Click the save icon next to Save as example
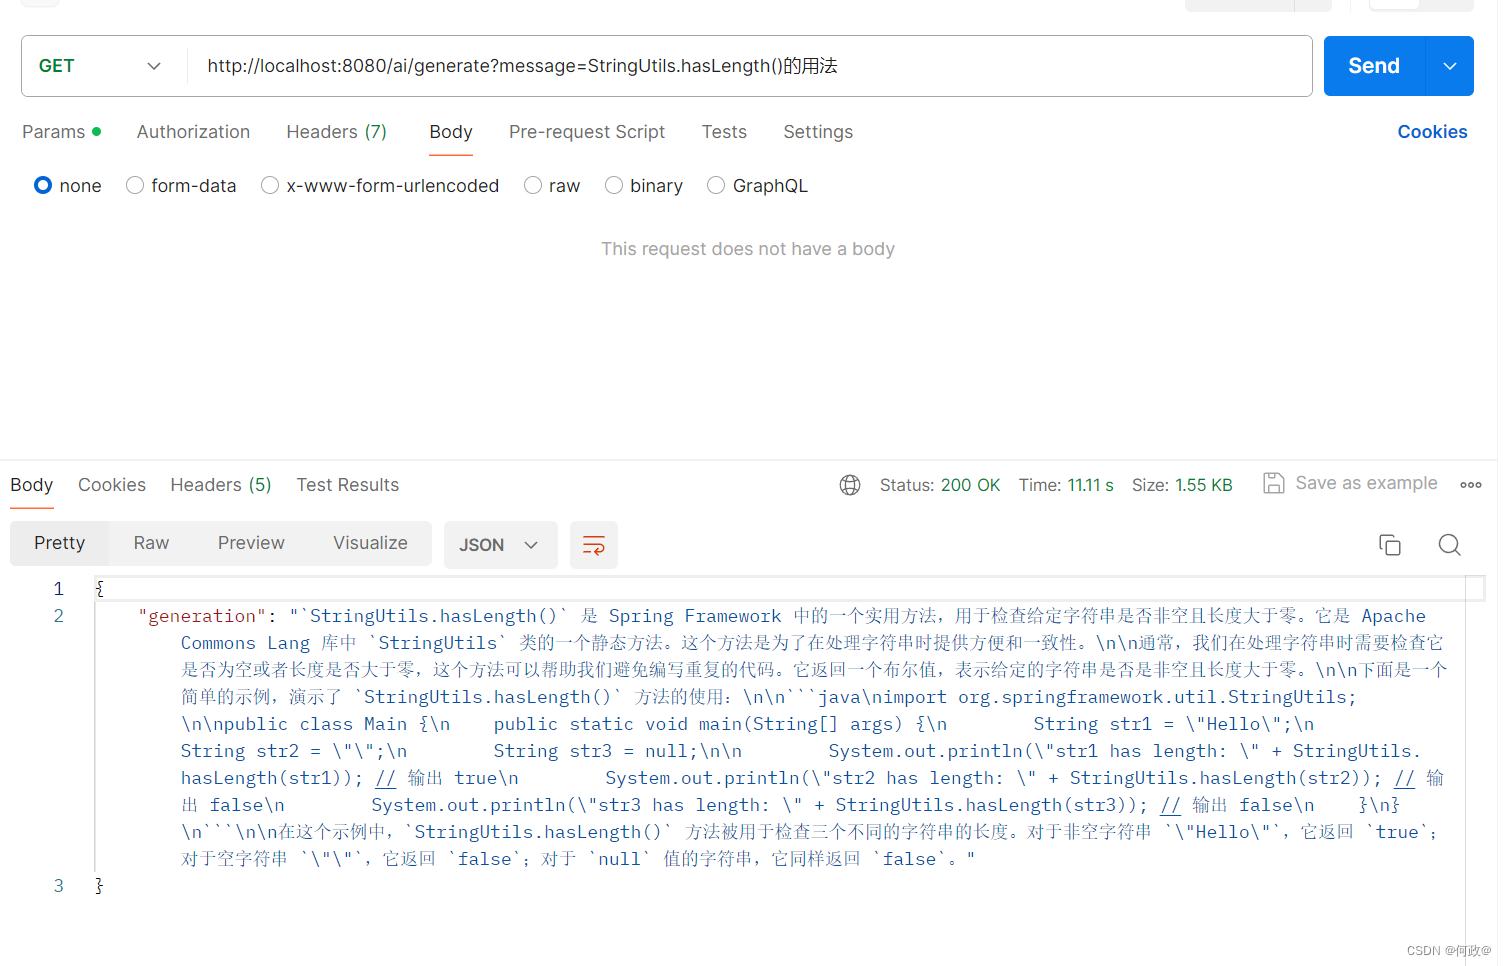This screenshot has height=966, width=1506. coord(1273,483)
